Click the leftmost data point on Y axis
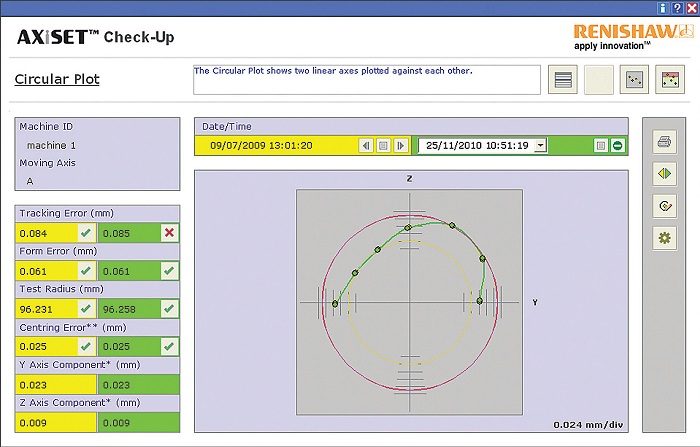The width and height of the screenshot is (700, 447). (x=335, y=304)
